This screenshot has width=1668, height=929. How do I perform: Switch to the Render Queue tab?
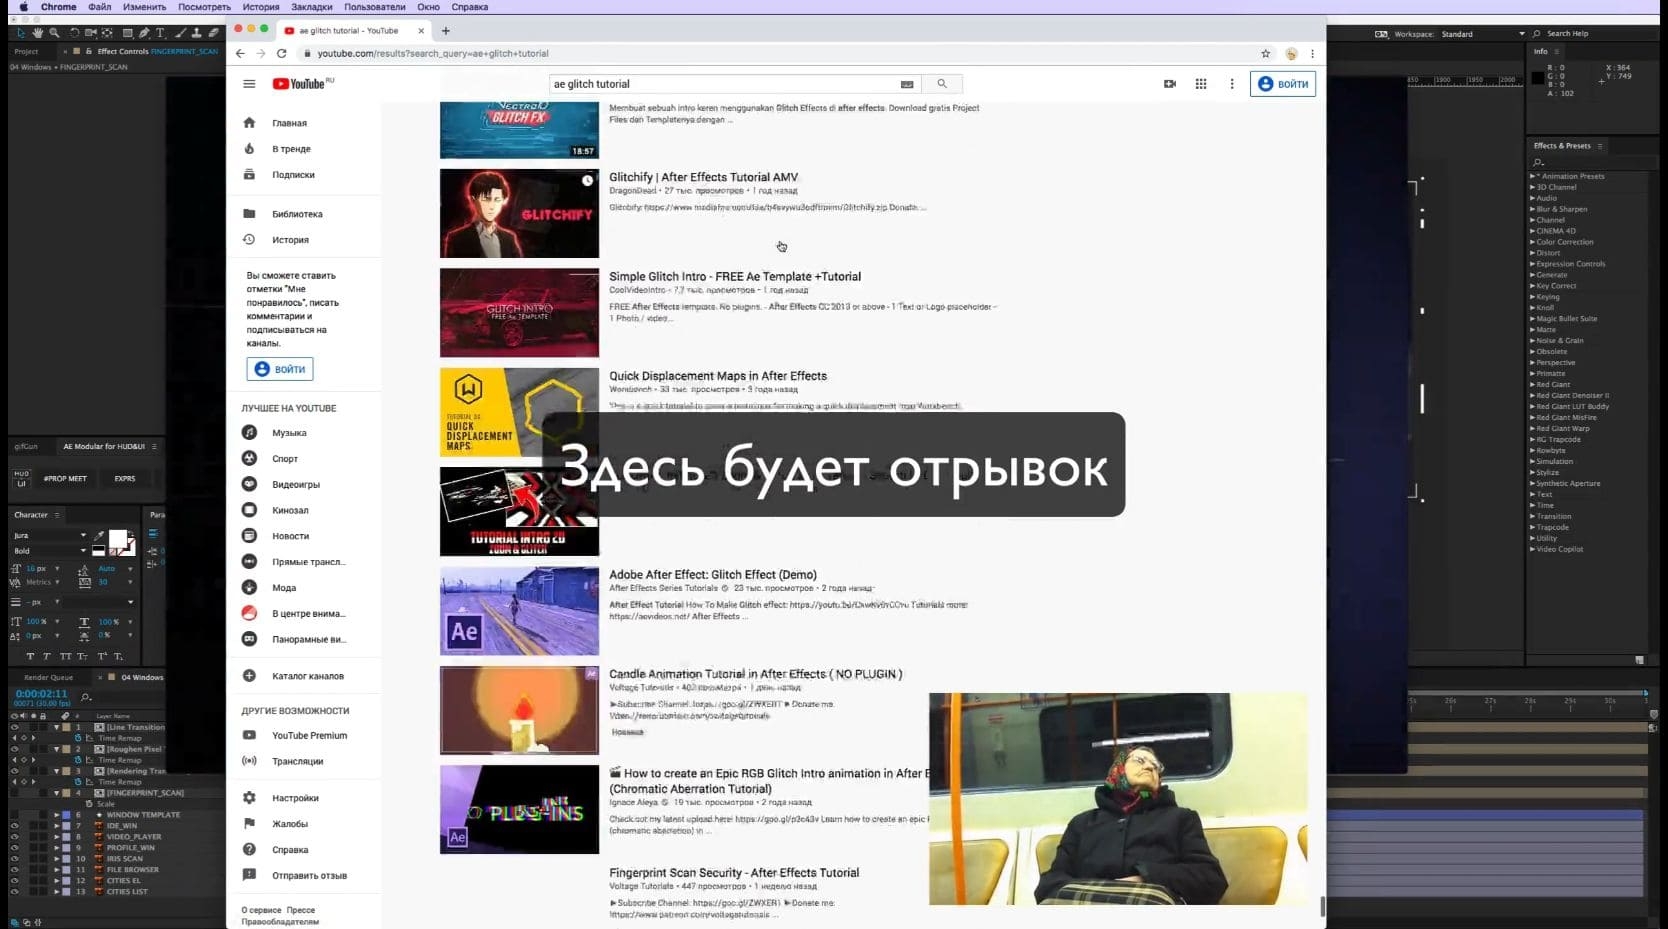49,678
